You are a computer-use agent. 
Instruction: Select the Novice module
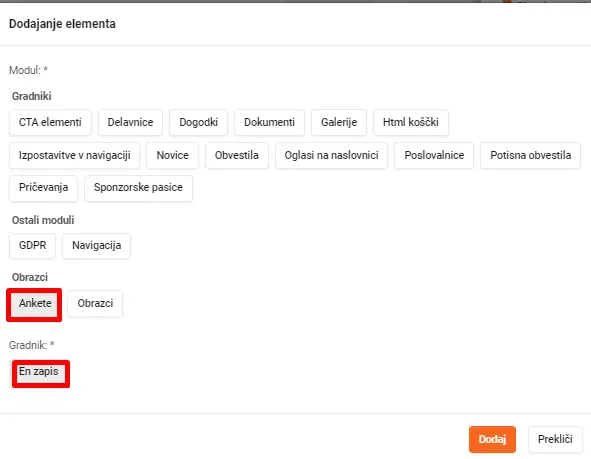(172, 155)
